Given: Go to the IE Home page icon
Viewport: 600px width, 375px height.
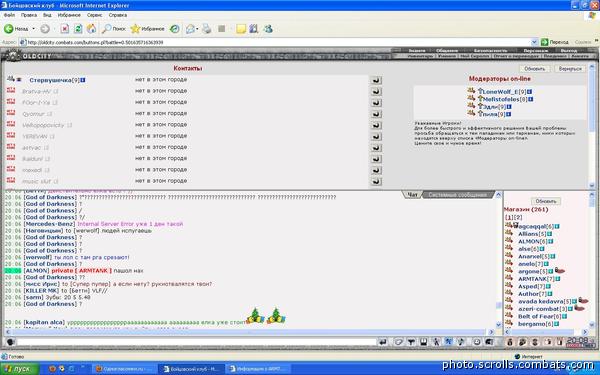Looking at the screenshot, I should [x=91, y=29].
